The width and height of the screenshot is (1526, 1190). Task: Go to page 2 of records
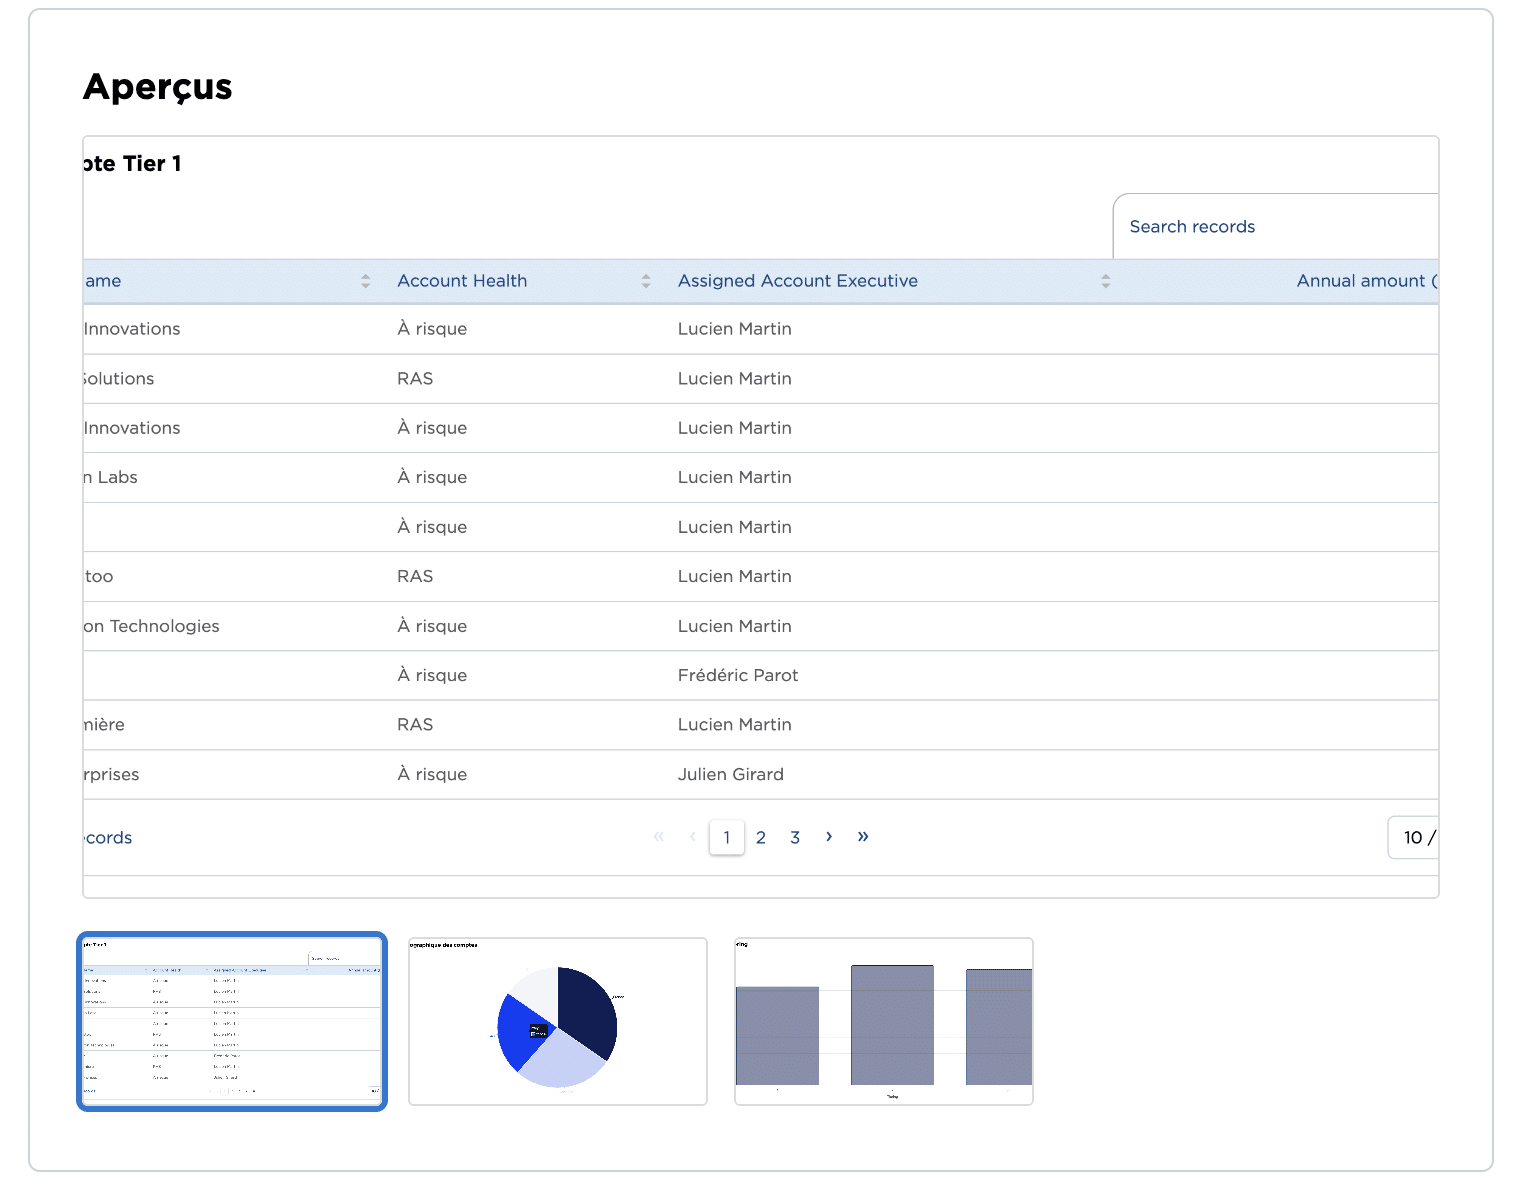(x=761, y=837)
